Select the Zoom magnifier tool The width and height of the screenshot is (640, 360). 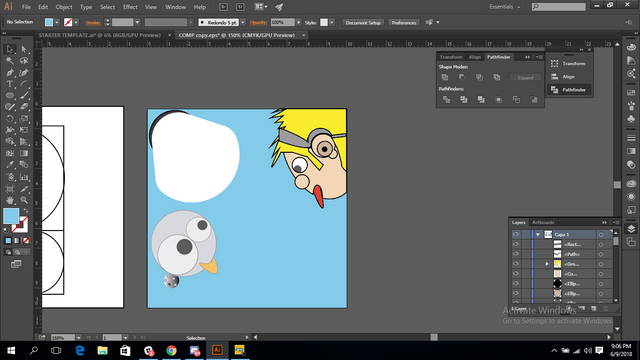(x=24, y=200)
